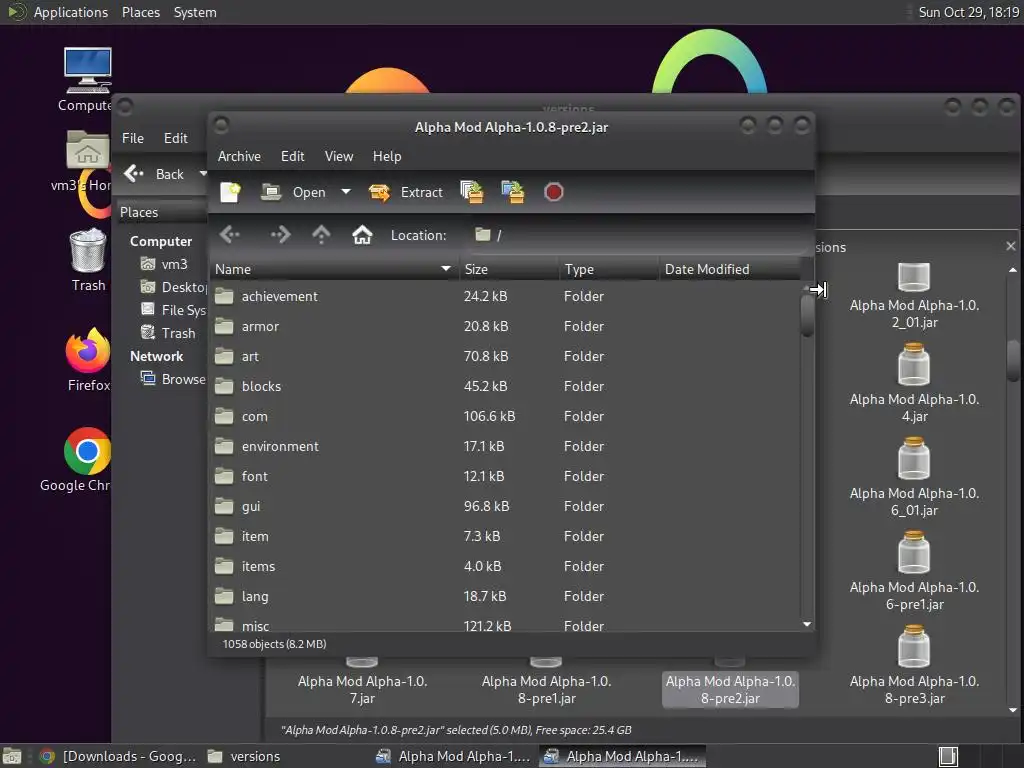Select the art folder

(505, 357)
